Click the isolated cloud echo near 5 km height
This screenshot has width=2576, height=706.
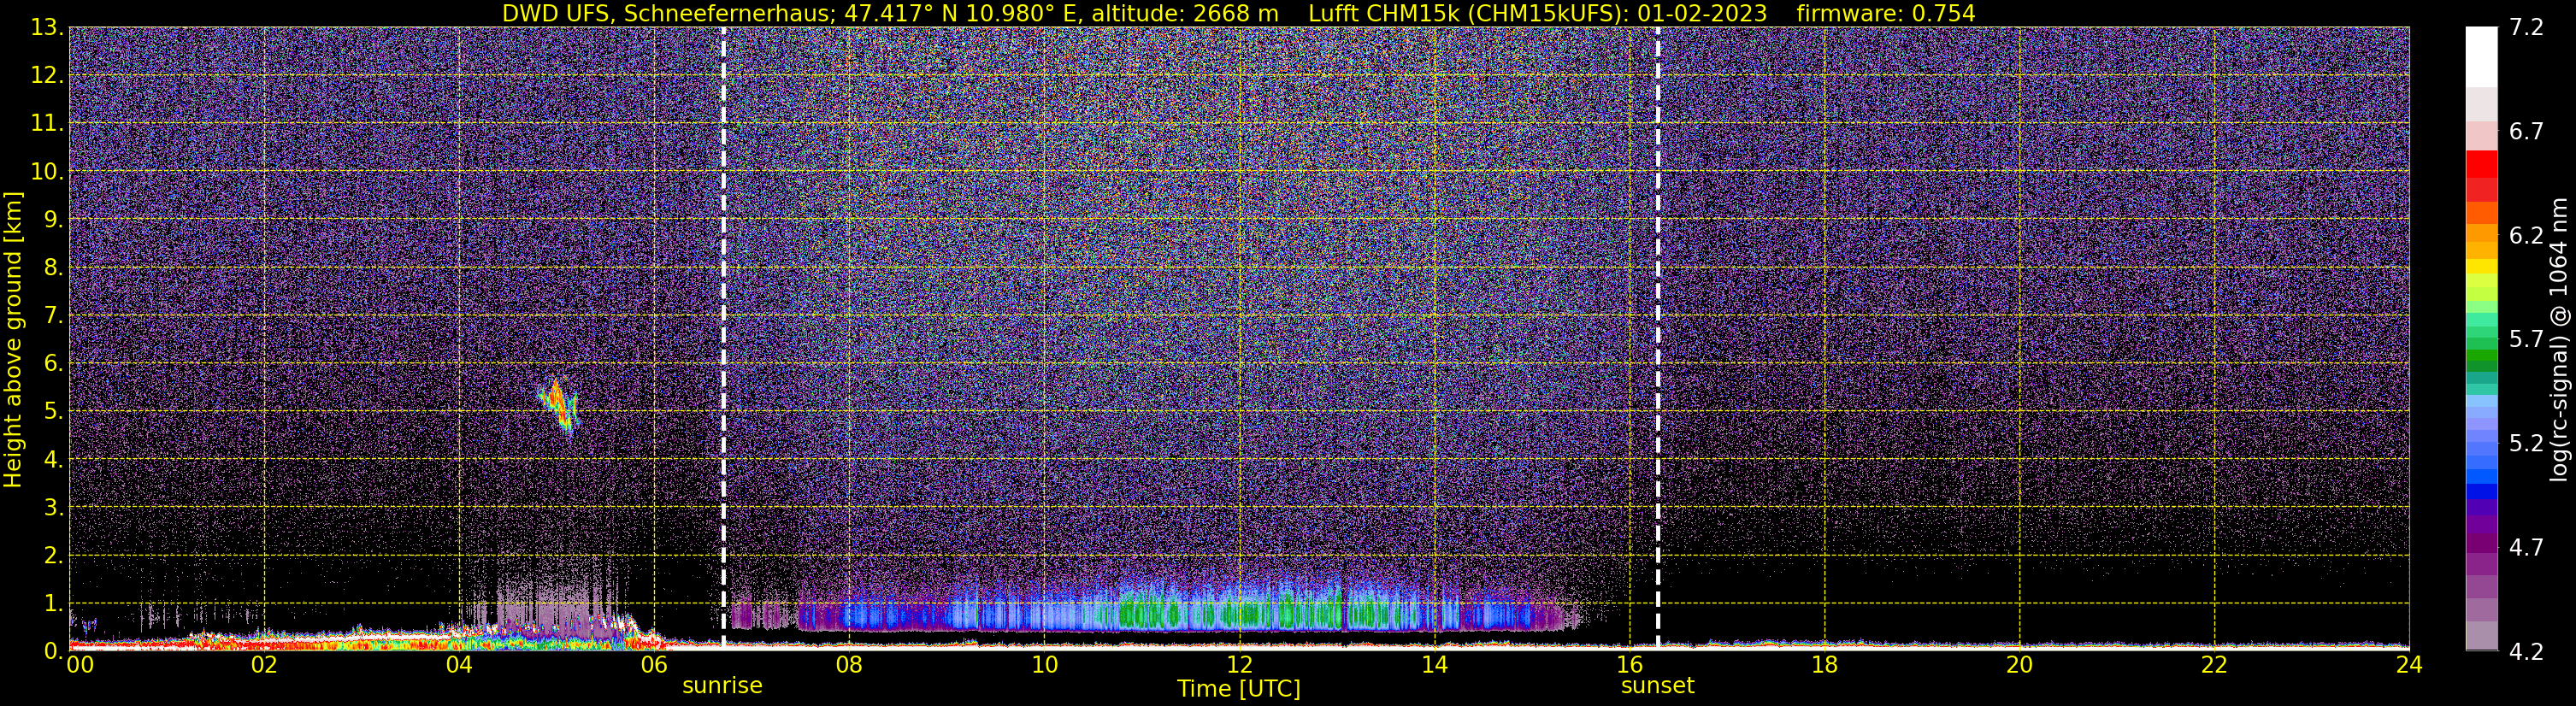(559, 405)
